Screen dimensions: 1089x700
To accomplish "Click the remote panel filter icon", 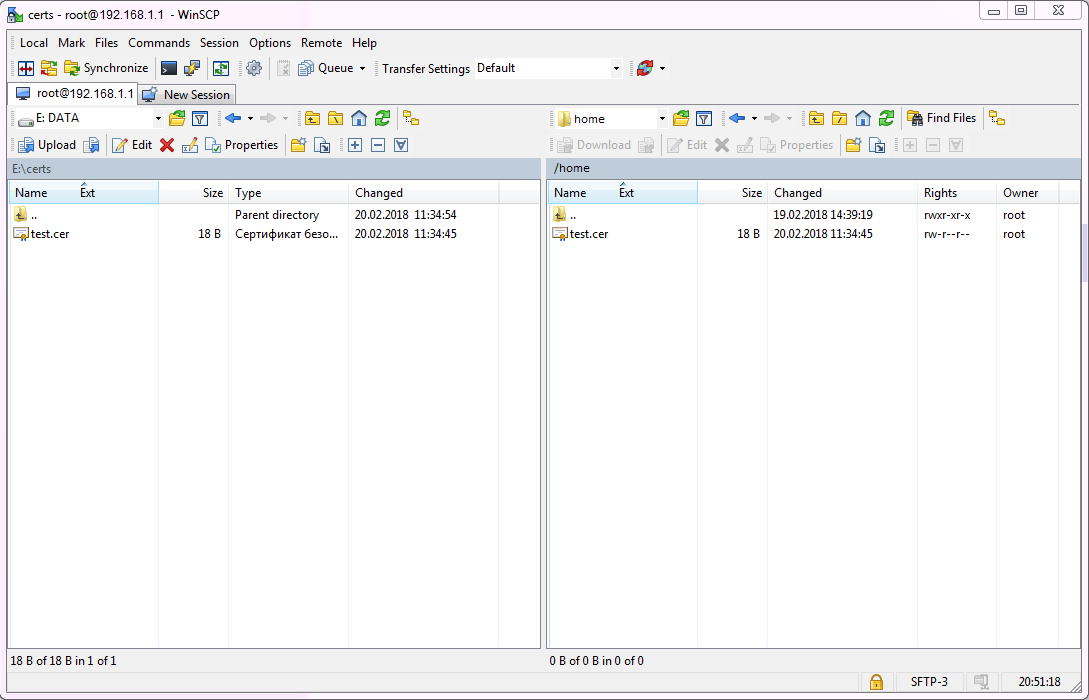I will [x=704, y=119].
